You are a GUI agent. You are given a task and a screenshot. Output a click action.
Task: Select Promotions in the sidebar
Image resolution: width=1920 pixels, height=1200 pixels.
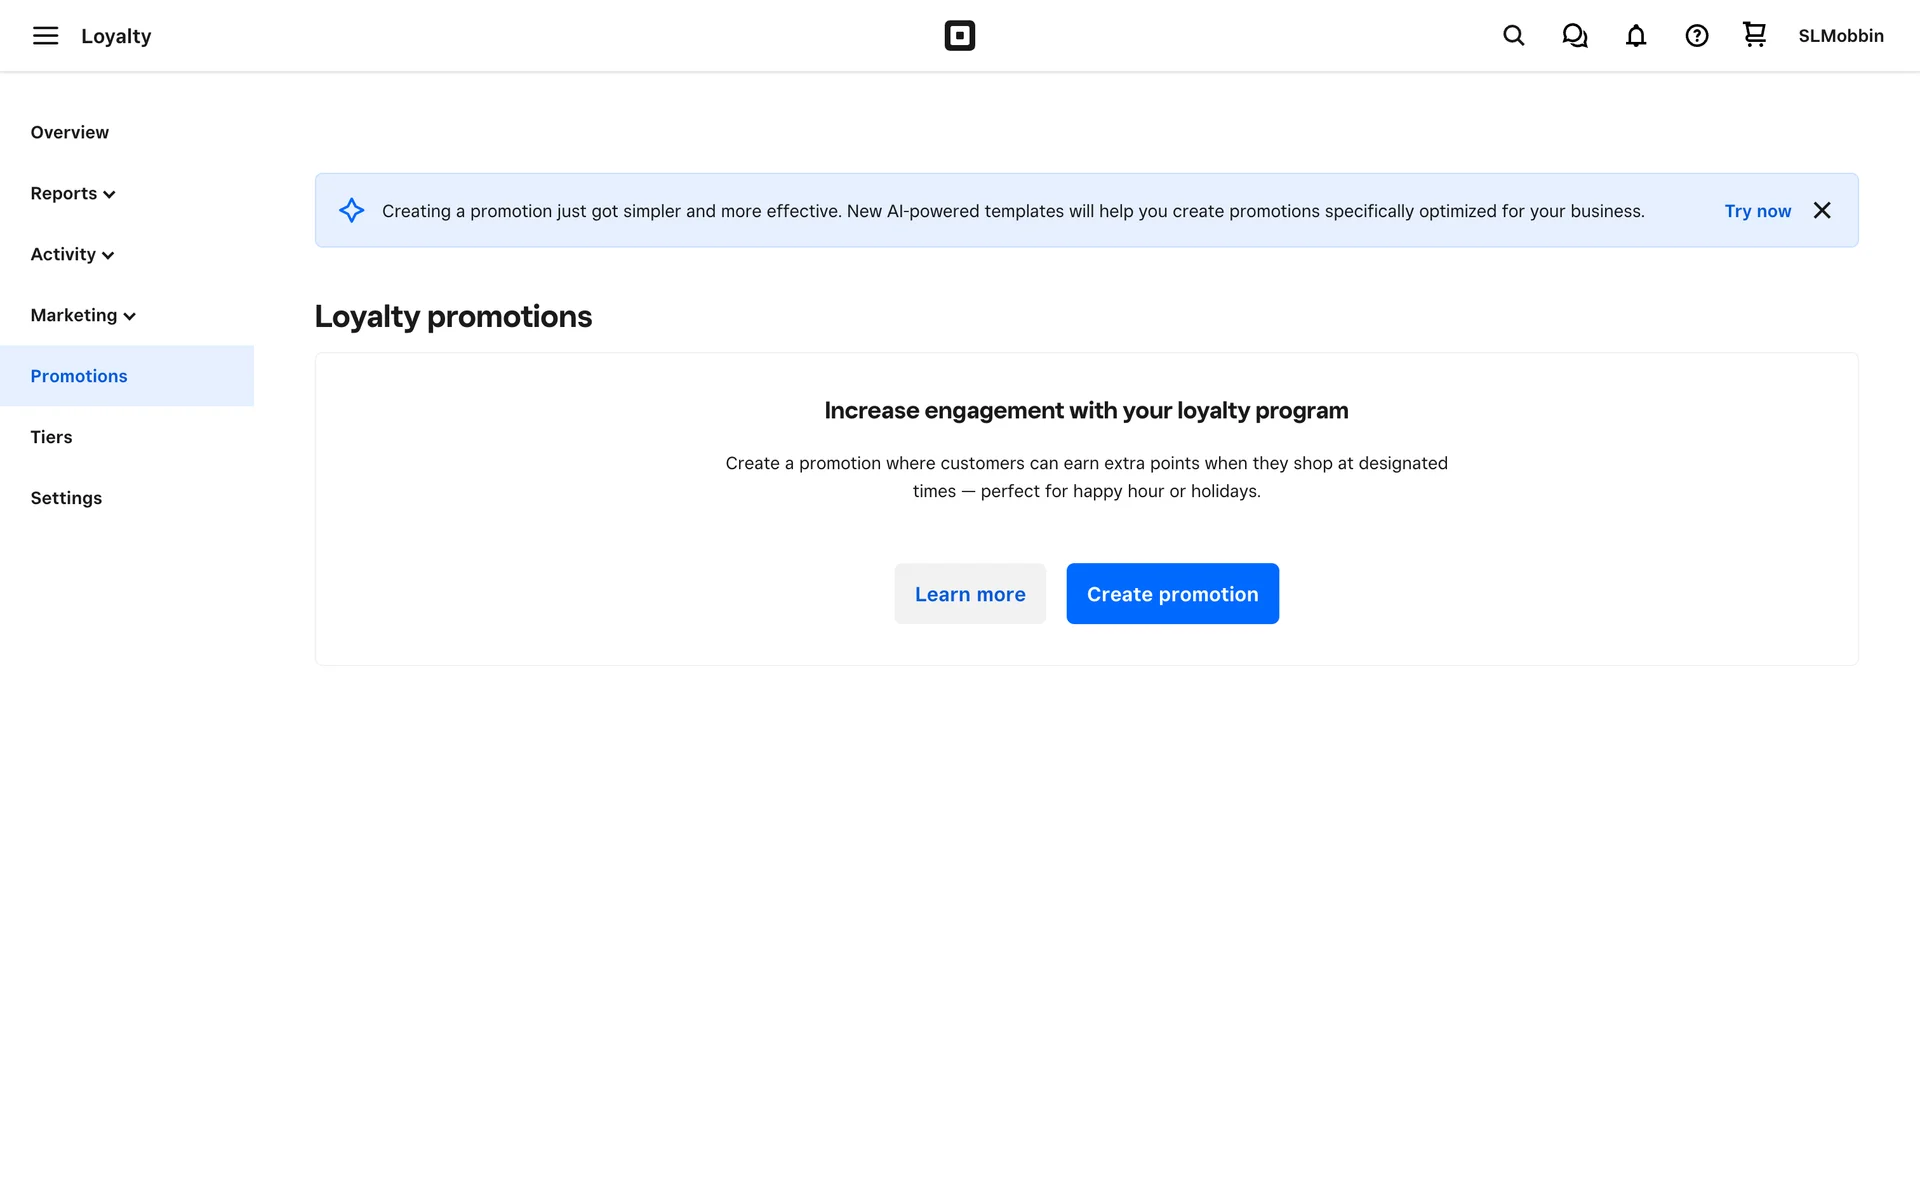tap(79, 376)
